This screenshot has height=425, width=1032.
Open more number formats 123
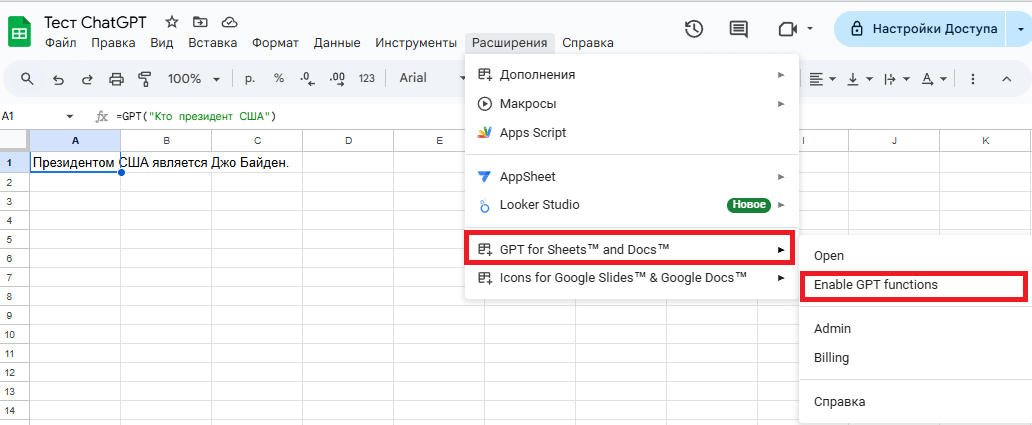(367, 78)
